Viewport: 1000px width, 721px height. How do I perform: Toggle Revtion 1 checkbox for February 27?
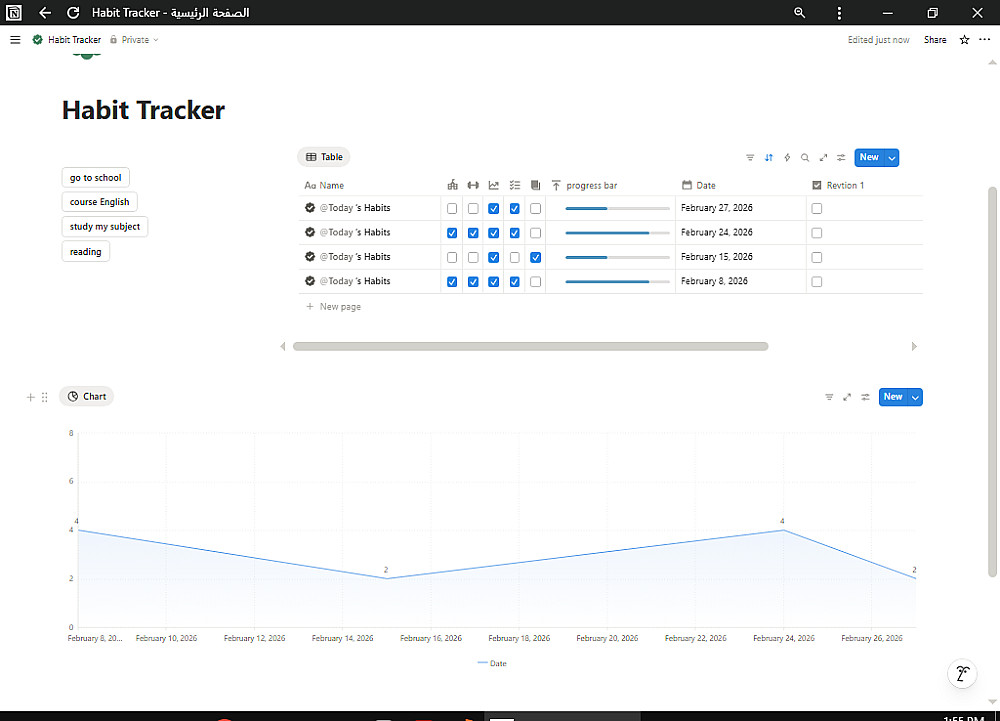pyautogui.click(x=817, y=208)
